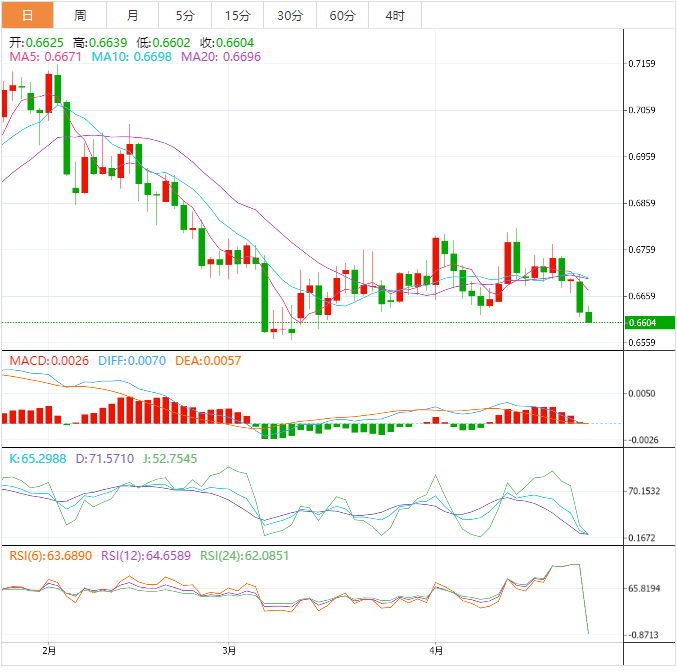The width and height of the screenshot is (677, 672).
Task: Click the DIFF:0.0070 label
Action: [x=132, y=361]
